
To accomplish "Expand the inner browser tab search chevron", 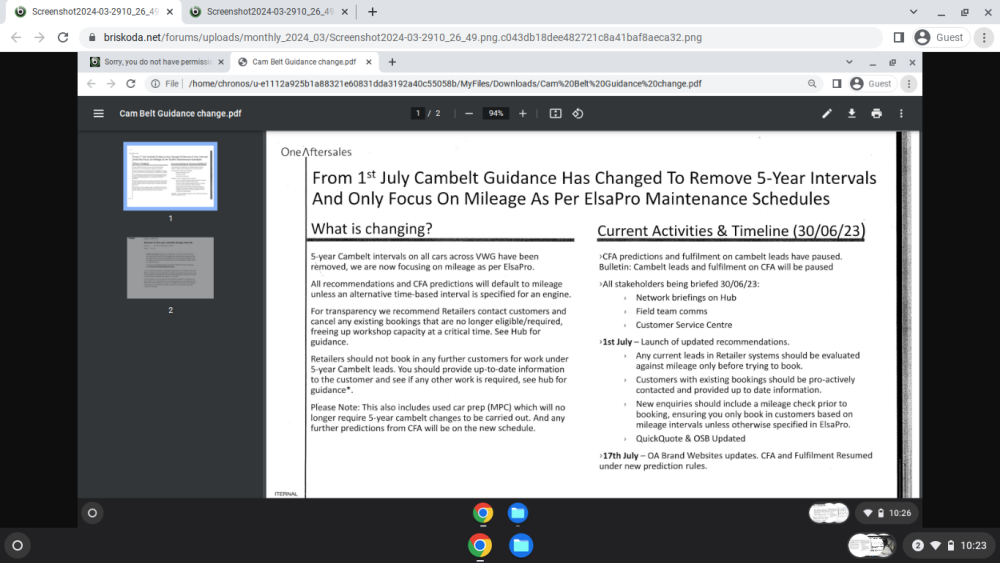I will [x=849, y=62].
